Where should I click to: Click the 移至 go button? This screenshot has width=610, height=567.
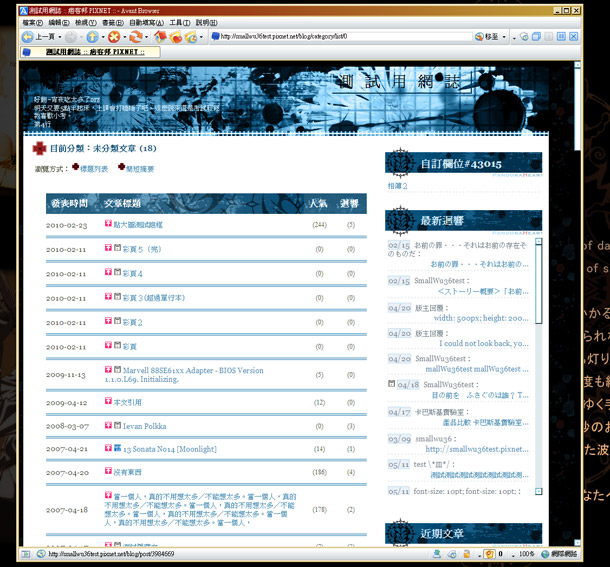pyautogui.click(x=487, y=37)
